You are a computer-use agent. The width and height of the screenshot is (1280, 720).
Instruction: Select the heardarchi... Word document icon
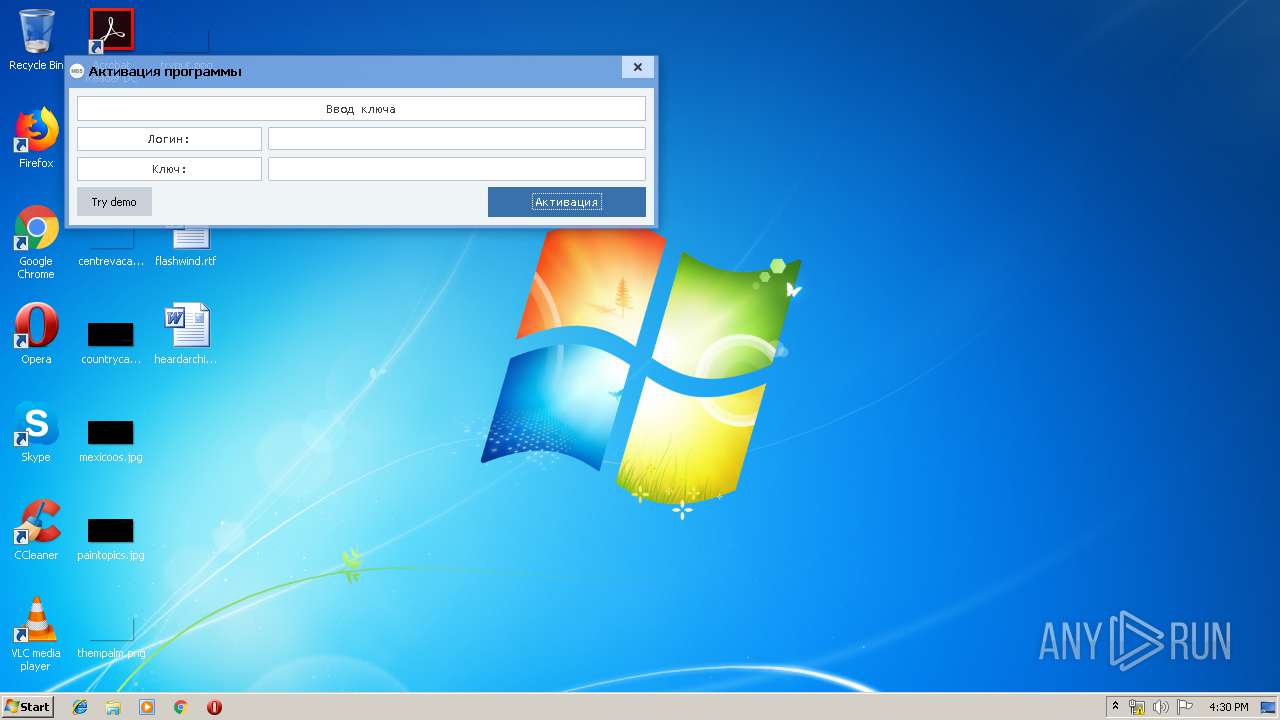[186, 334]
